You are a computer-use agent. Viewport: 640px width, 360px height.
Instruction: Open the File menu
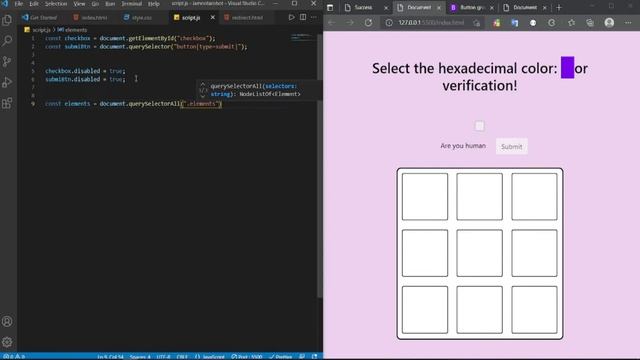click(x=19, y=4)
